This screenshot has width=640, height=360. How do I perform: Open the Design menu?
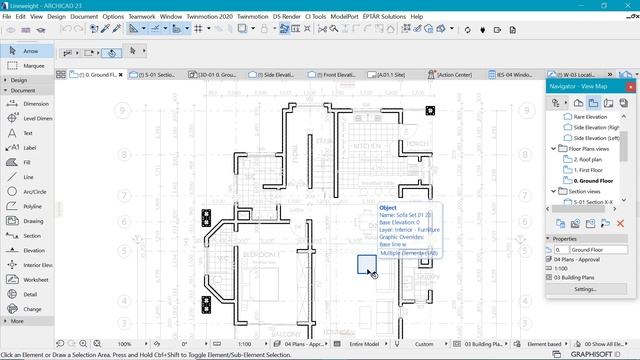[56, 16]
